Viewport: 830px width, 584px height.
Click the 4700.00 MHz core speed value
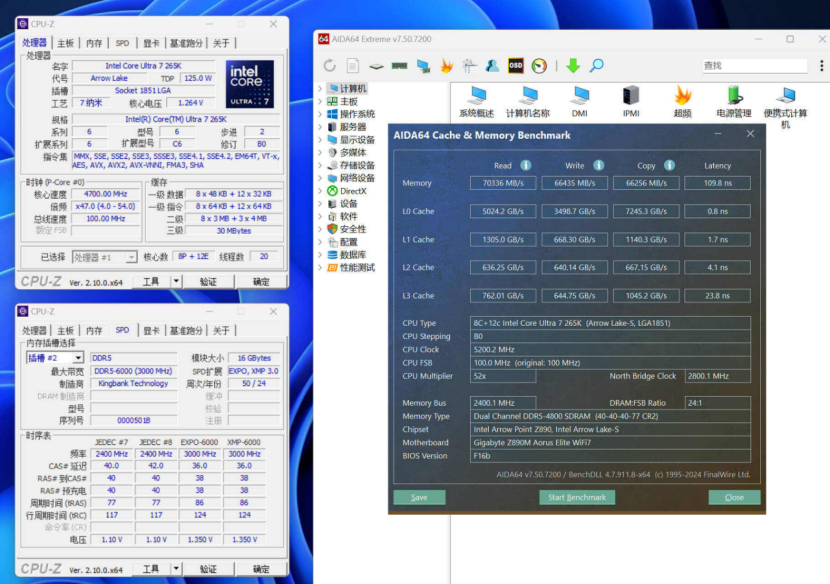coord(105,194)
